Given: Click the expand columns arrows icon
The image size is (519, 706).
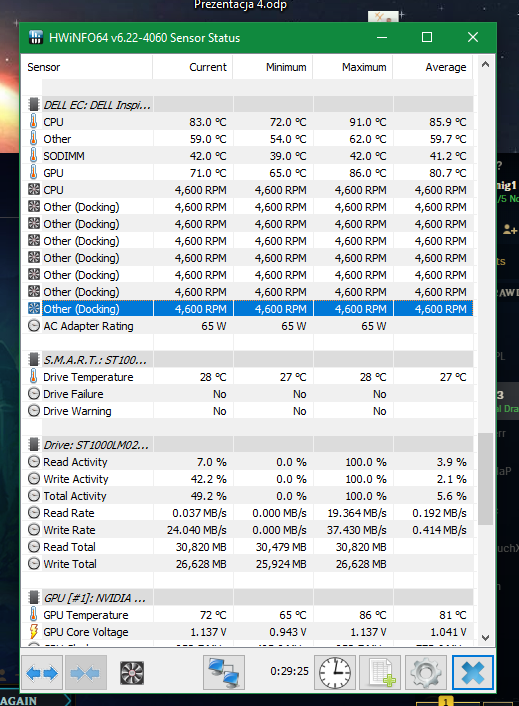Looking at the screenshot, I should 42,673.
